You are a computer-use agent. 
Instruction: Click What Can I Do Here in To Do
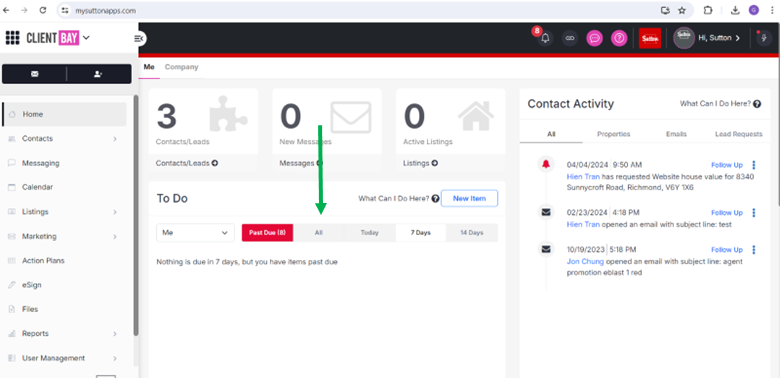pos(399,198)
